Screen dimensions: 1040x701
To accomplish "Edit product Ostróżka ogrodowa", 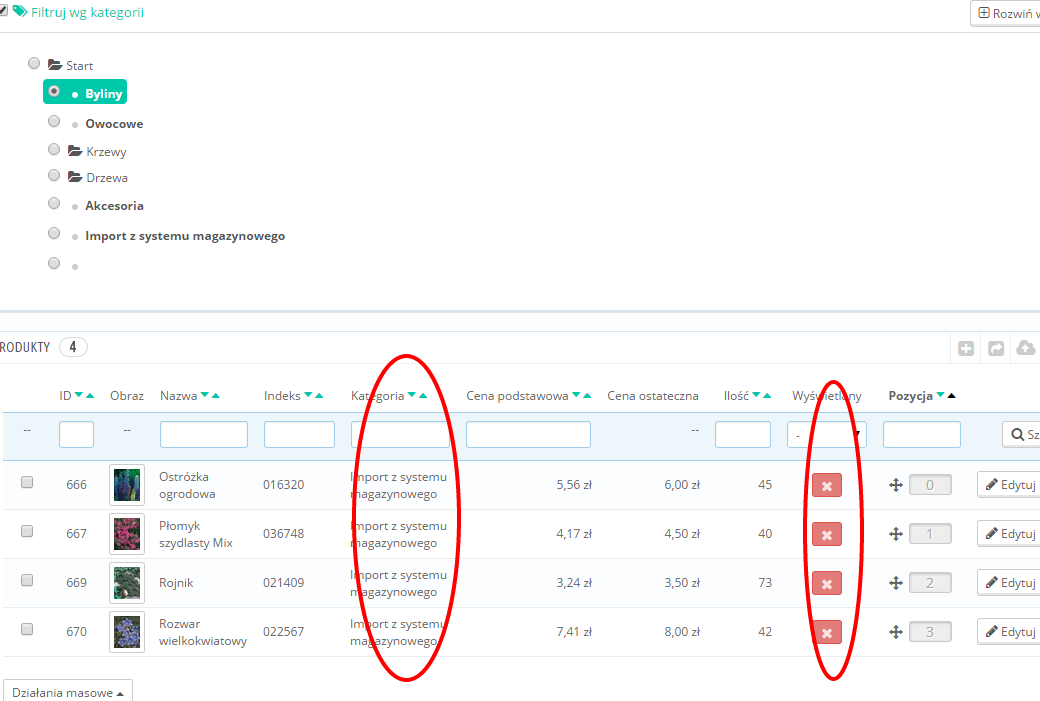I will tap(1009, 485).
